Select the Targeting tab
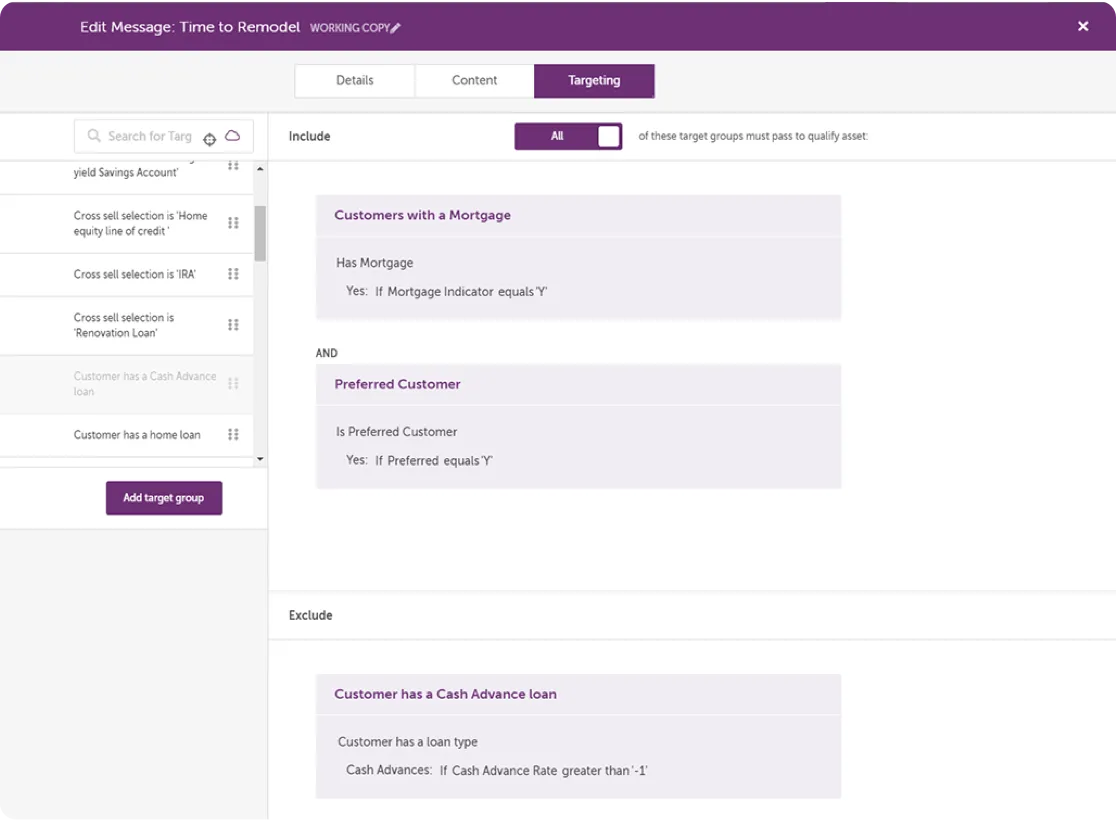The image size is (1116, 820). 594,81
